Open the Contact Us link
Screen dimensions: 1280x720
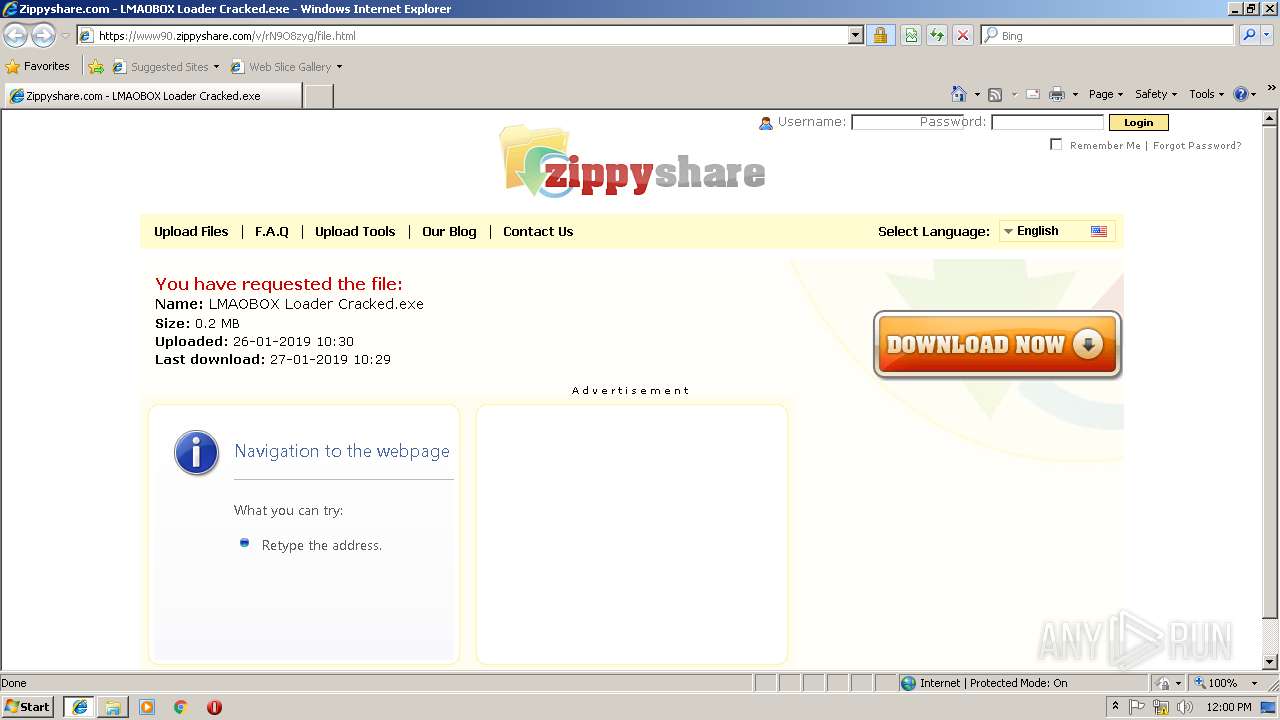(538, 231)
